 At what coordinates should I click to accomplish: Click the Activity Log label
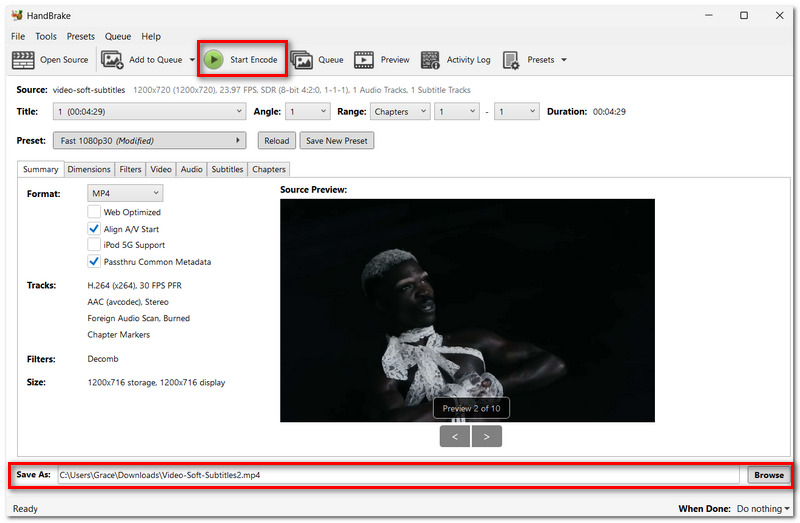[x=468, y=60]
